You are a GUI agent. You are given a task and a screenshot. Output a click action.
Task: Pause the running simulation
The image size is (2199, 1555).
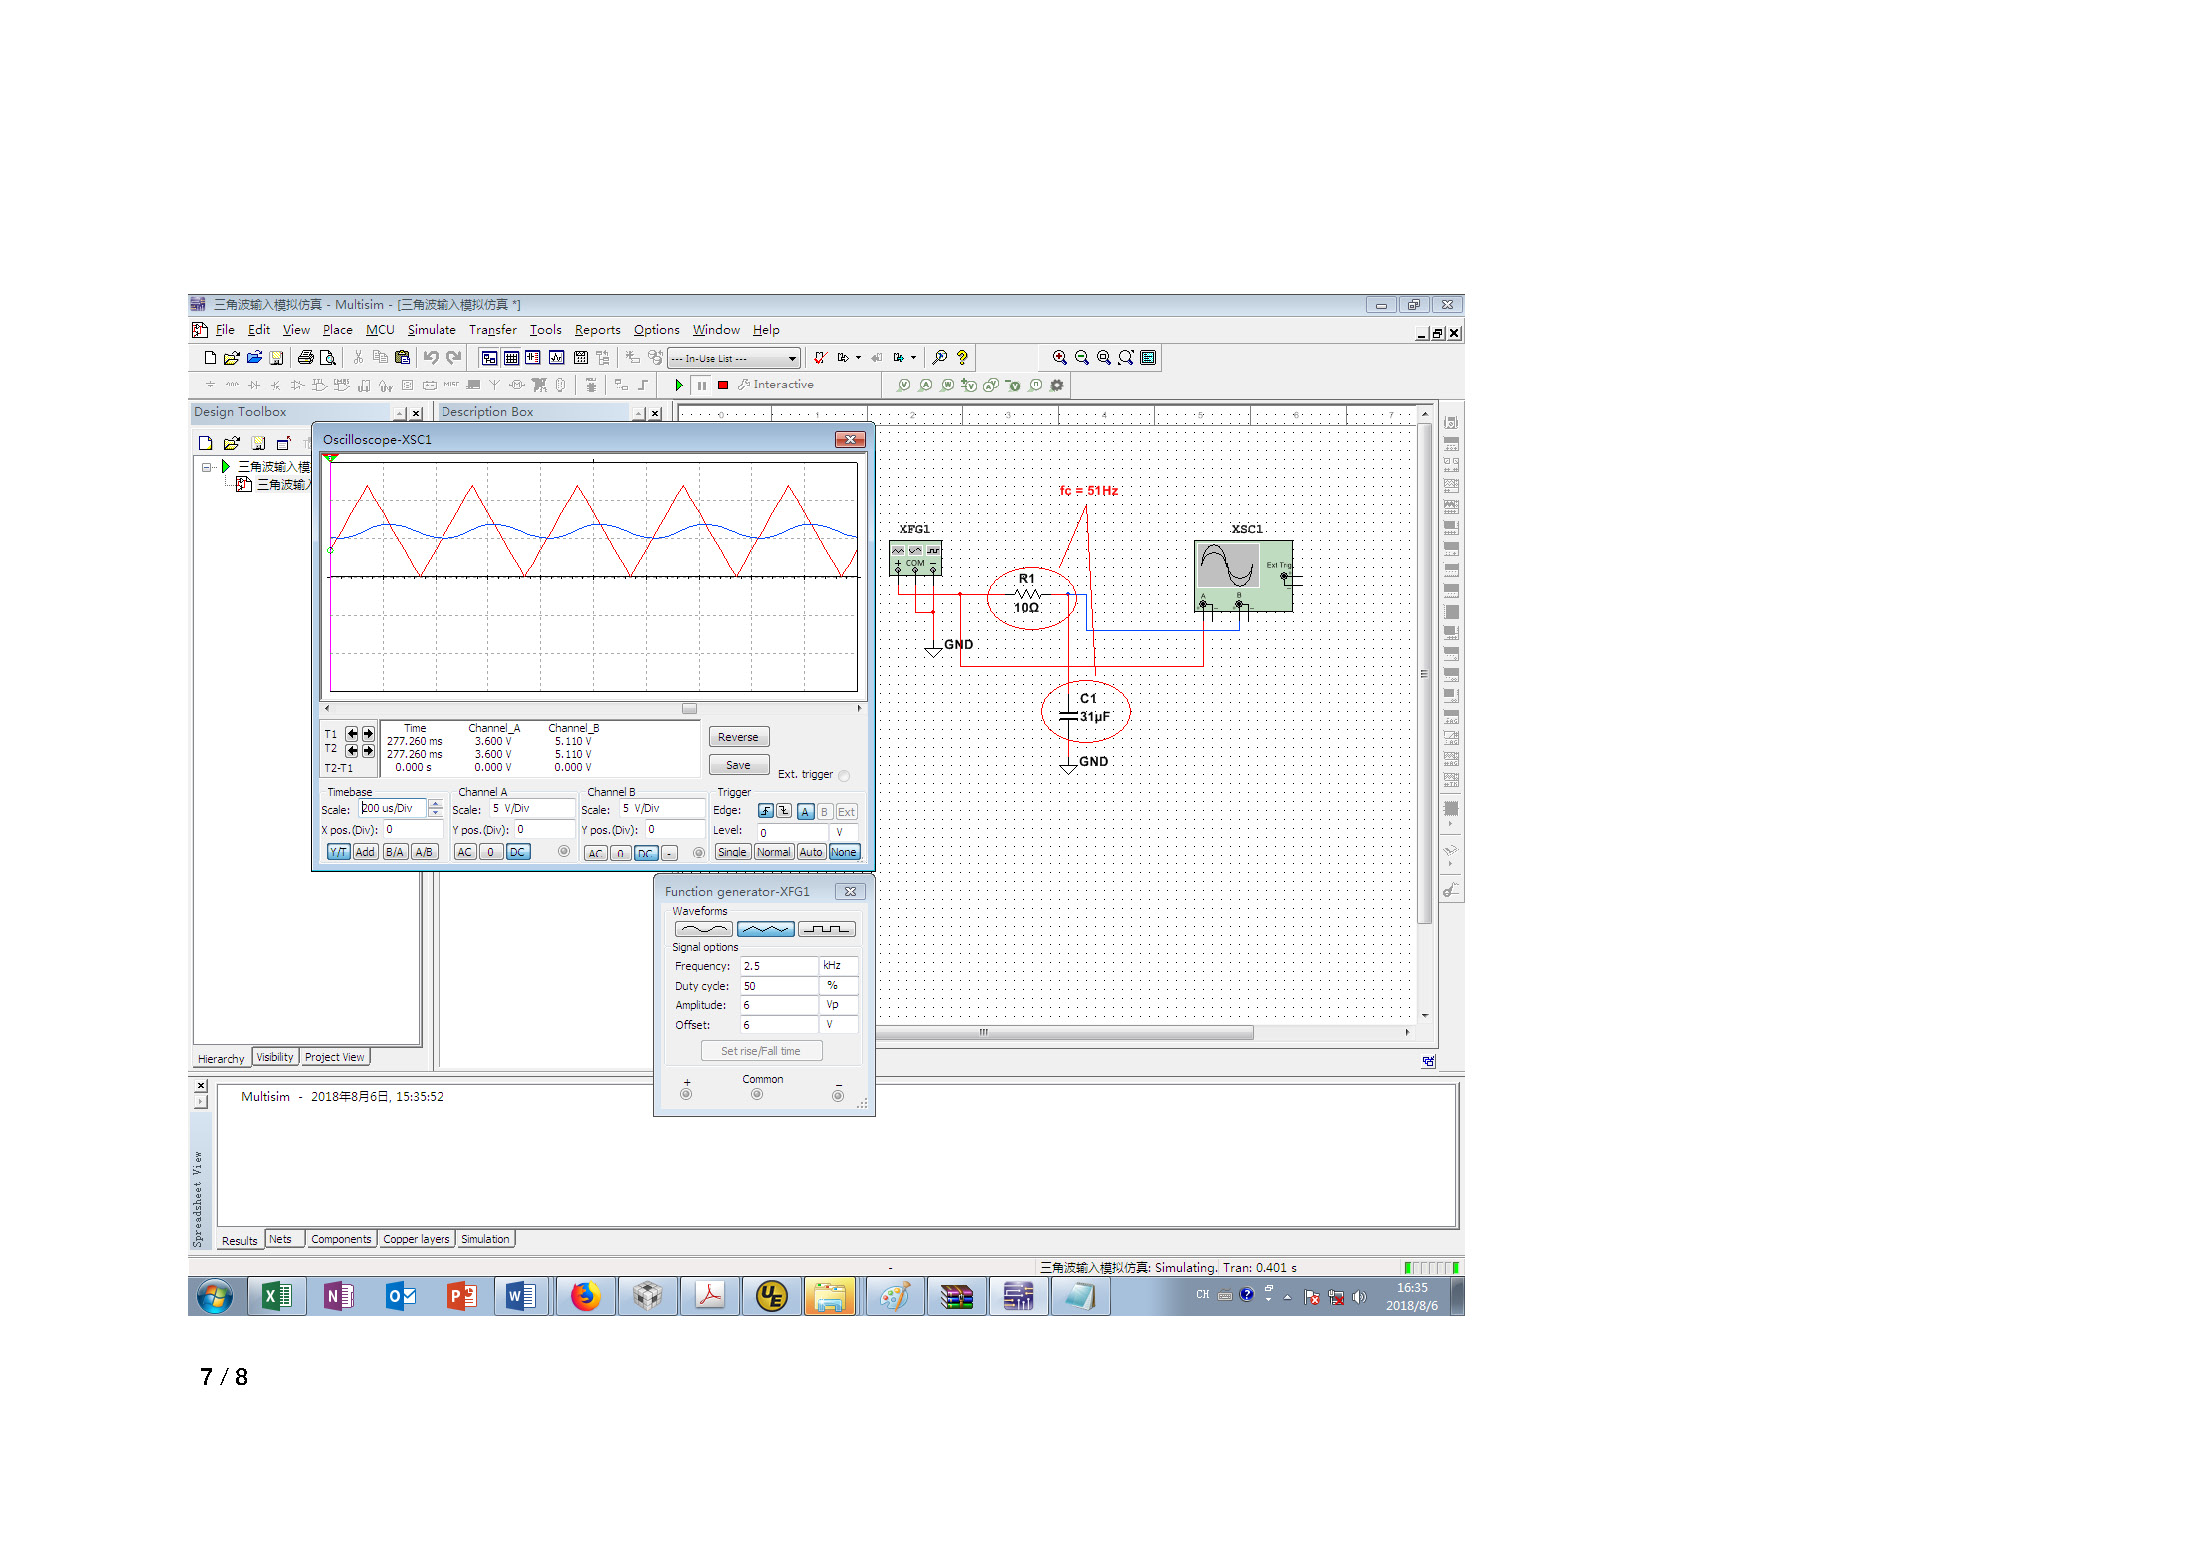click(702, 385)
